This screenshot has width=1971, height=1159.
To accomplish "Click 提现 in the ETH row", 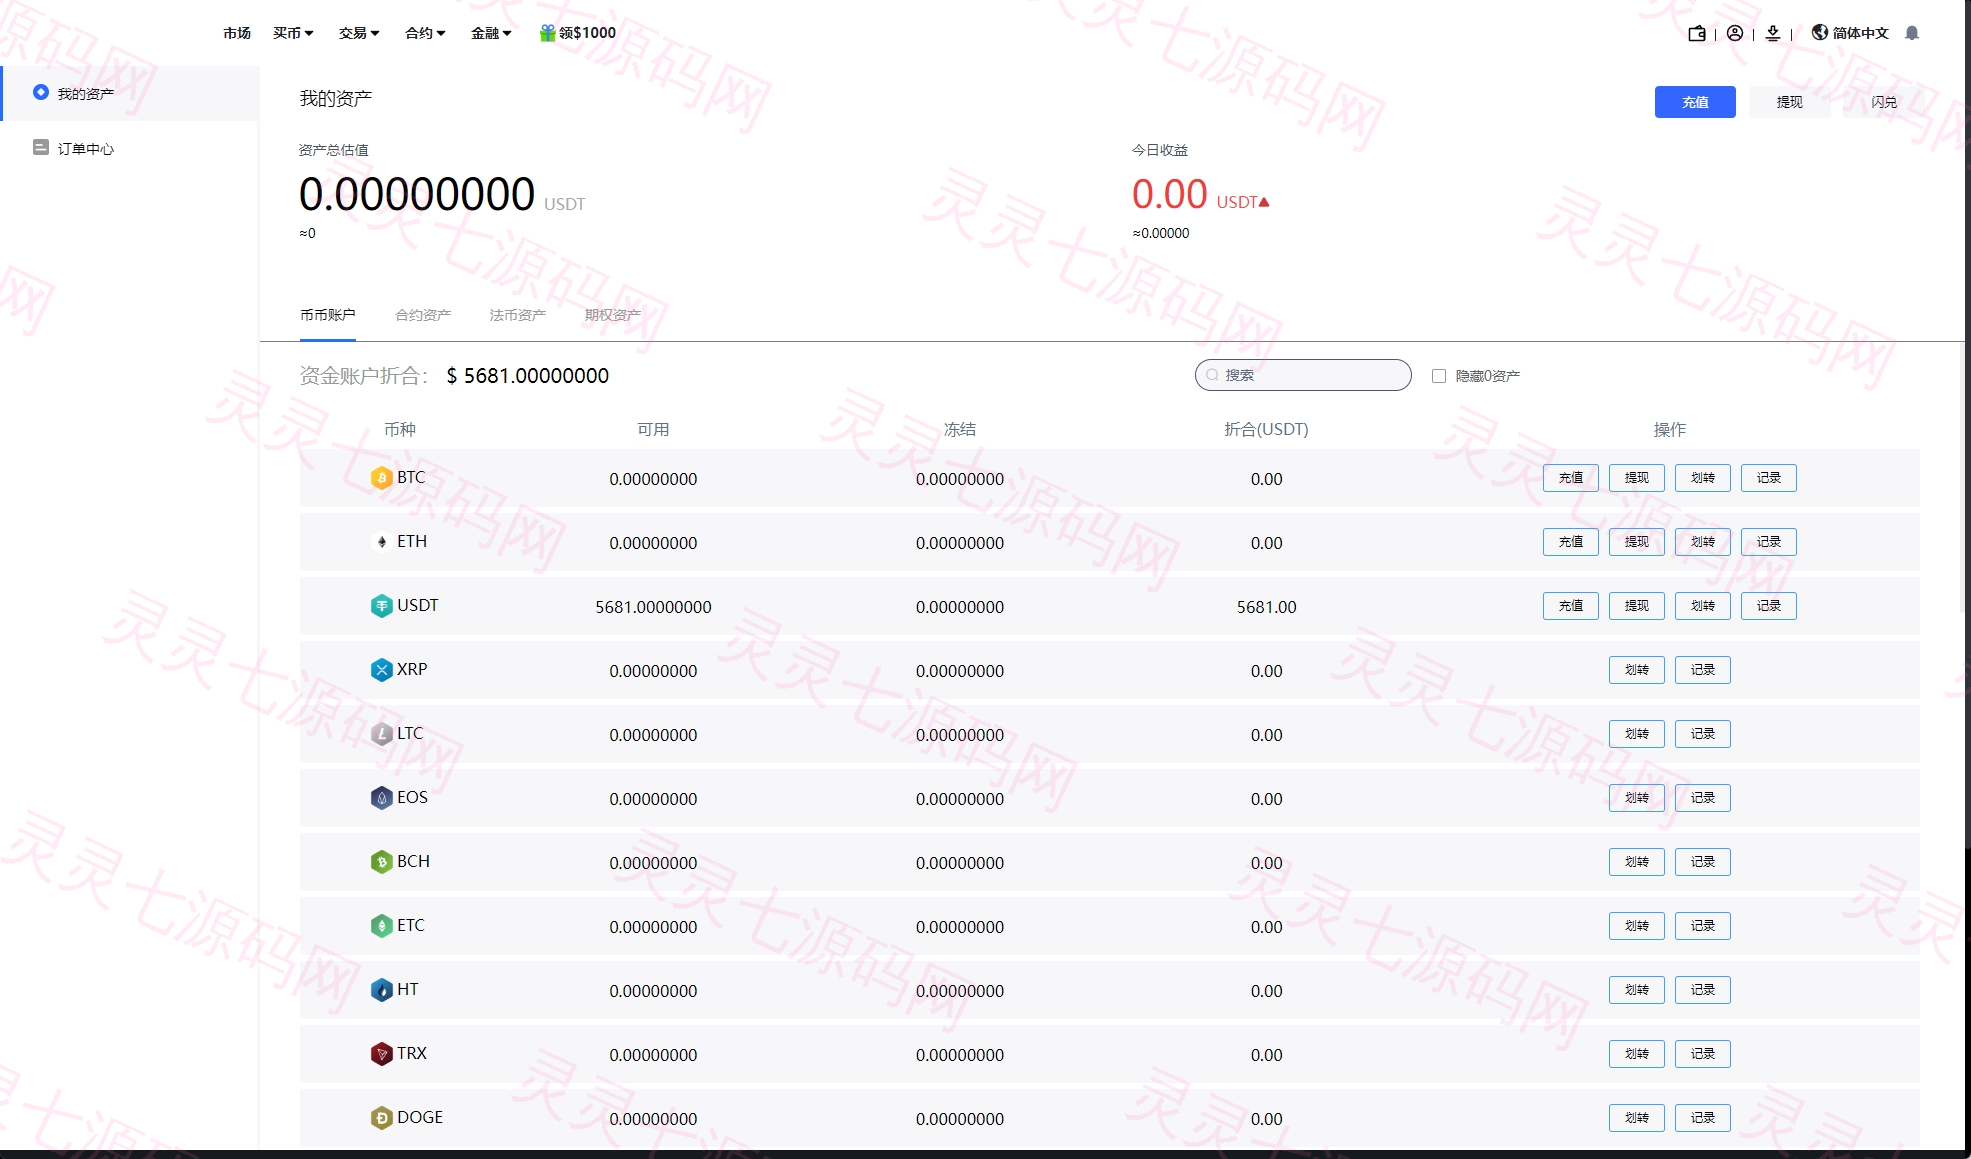I will tap(1637, 542).
